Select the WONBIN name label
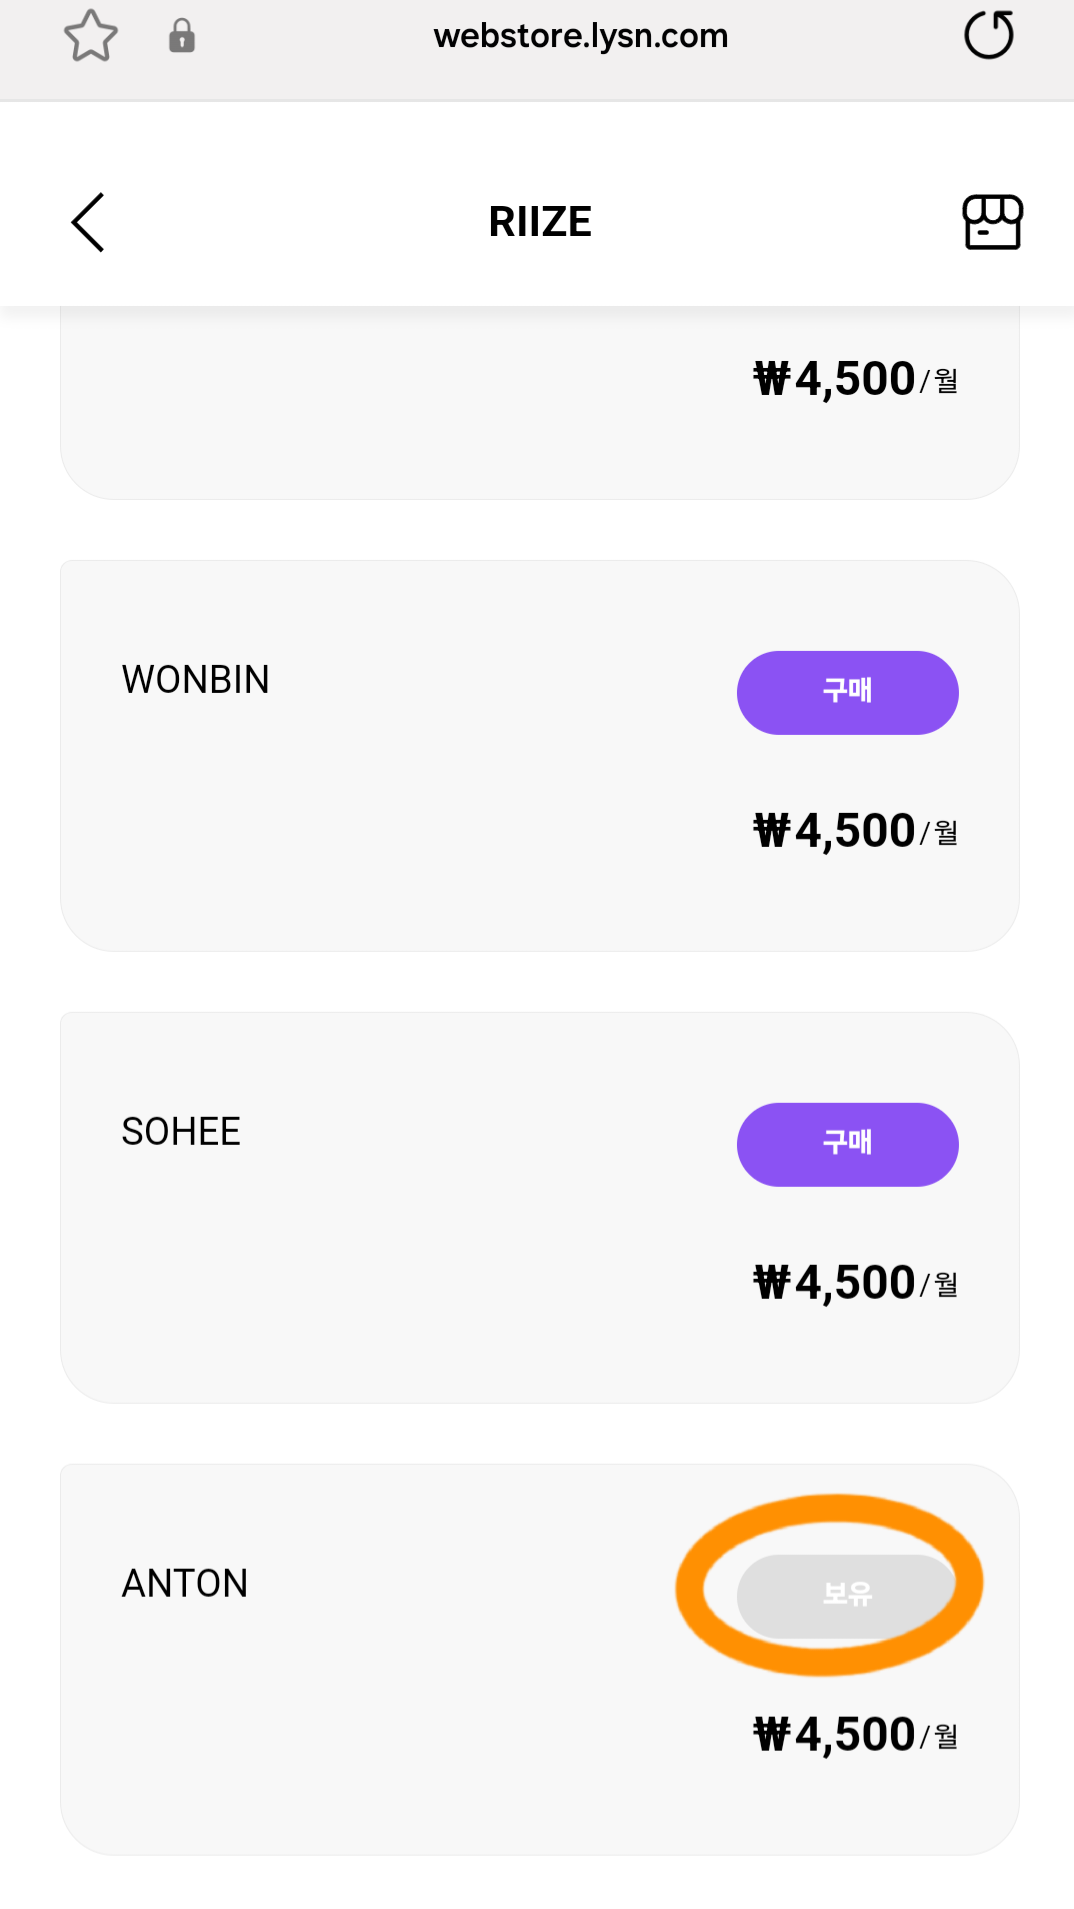 coord(196,680)
